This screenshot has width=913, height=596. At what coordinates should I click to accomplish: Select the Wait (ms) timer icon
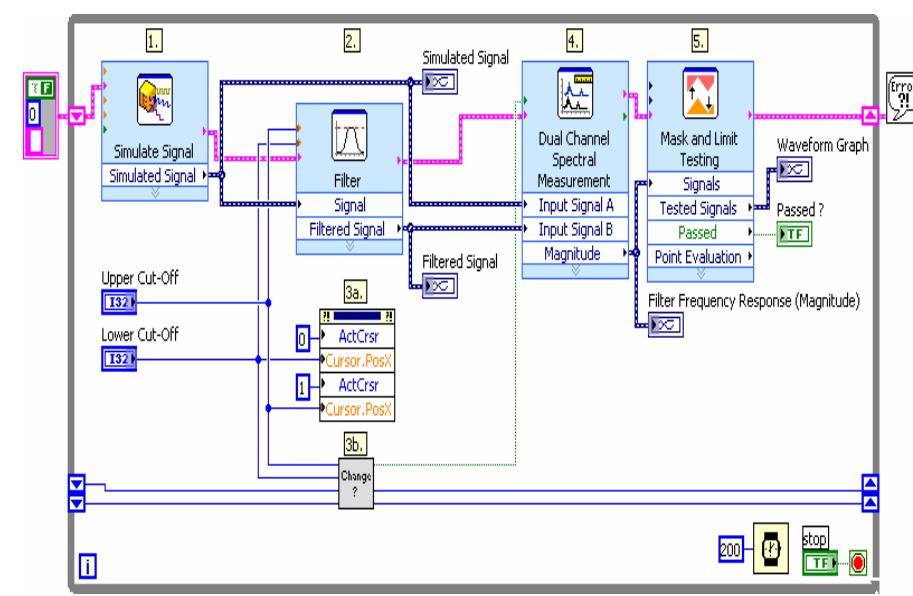(771, 548)
